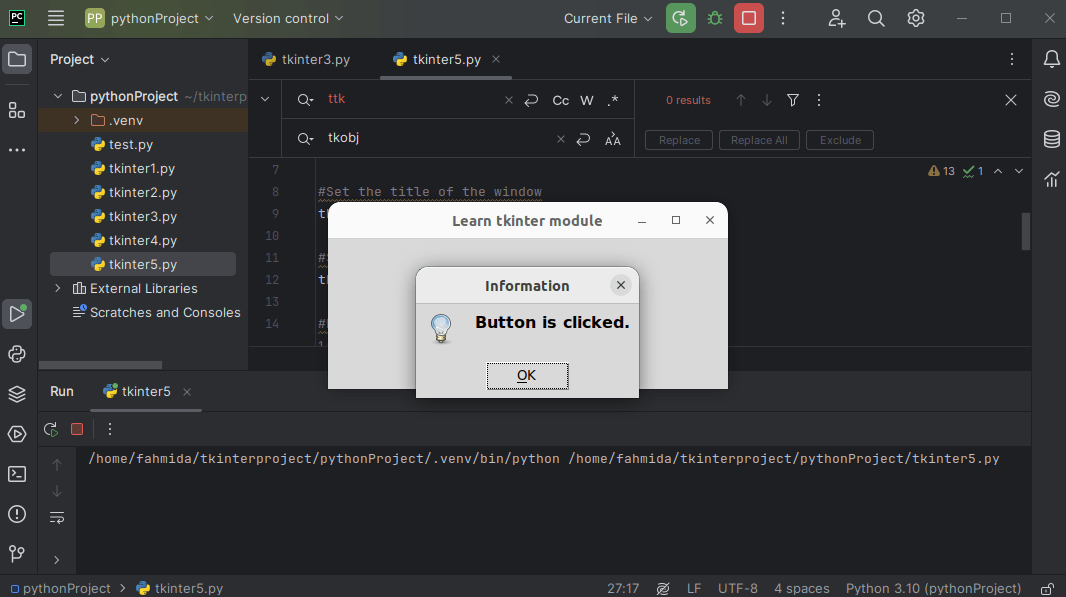This screenshot has width=1066, height=597.
Task: Expand the External Libraries node
Action: [x=58, y=288]
